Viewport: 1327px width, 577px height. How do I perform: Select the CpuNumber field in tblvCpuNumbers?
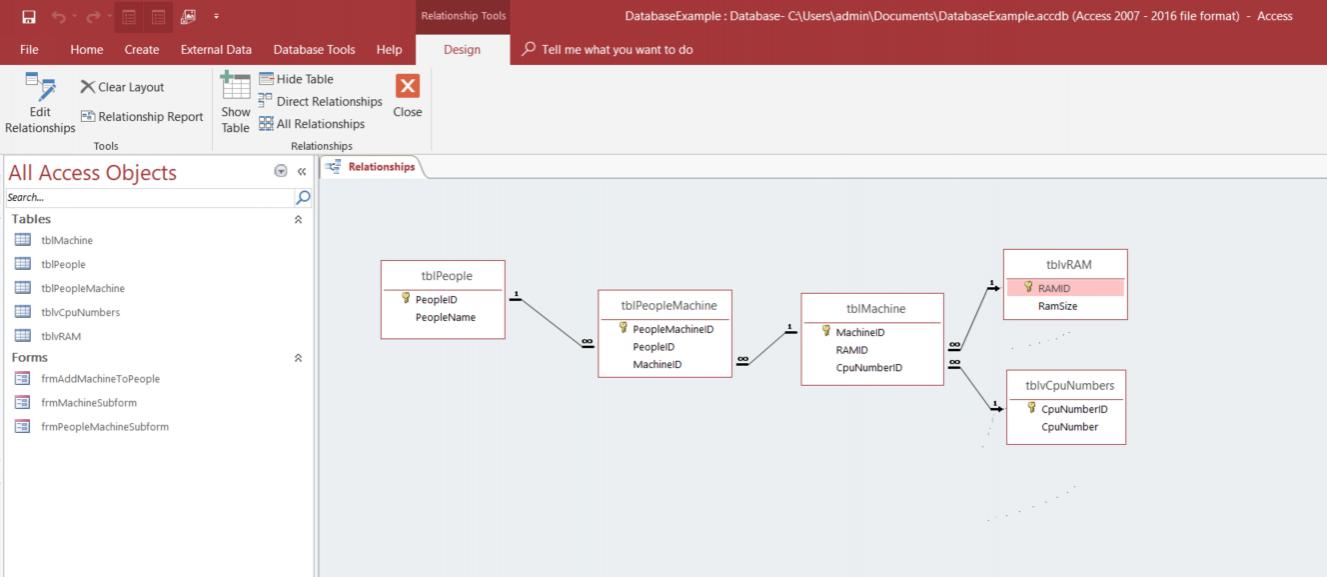pyautogui.click(x=1069, y=427)
